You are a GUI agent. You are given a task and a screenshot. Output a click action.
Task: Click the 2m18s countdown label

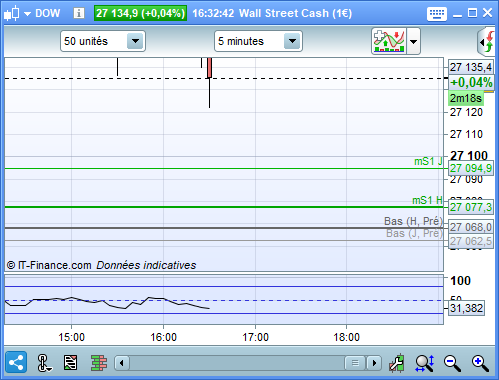(x=466, y=98)
